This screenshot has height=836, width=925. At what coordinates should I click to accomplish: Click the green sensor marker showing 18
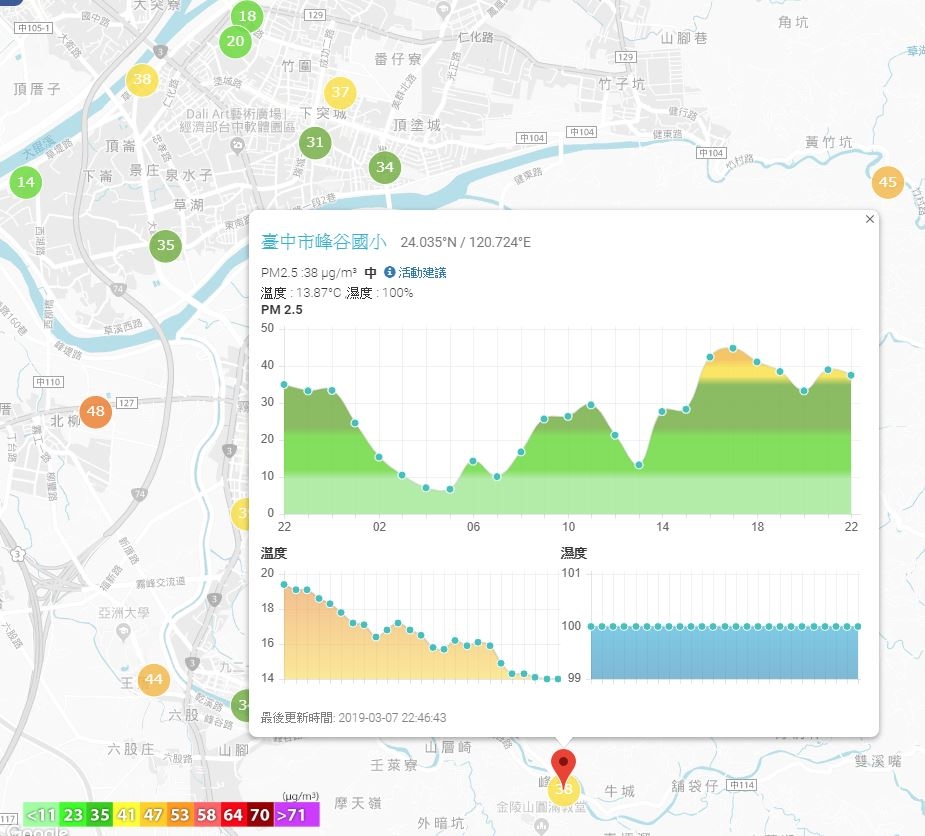247,16
